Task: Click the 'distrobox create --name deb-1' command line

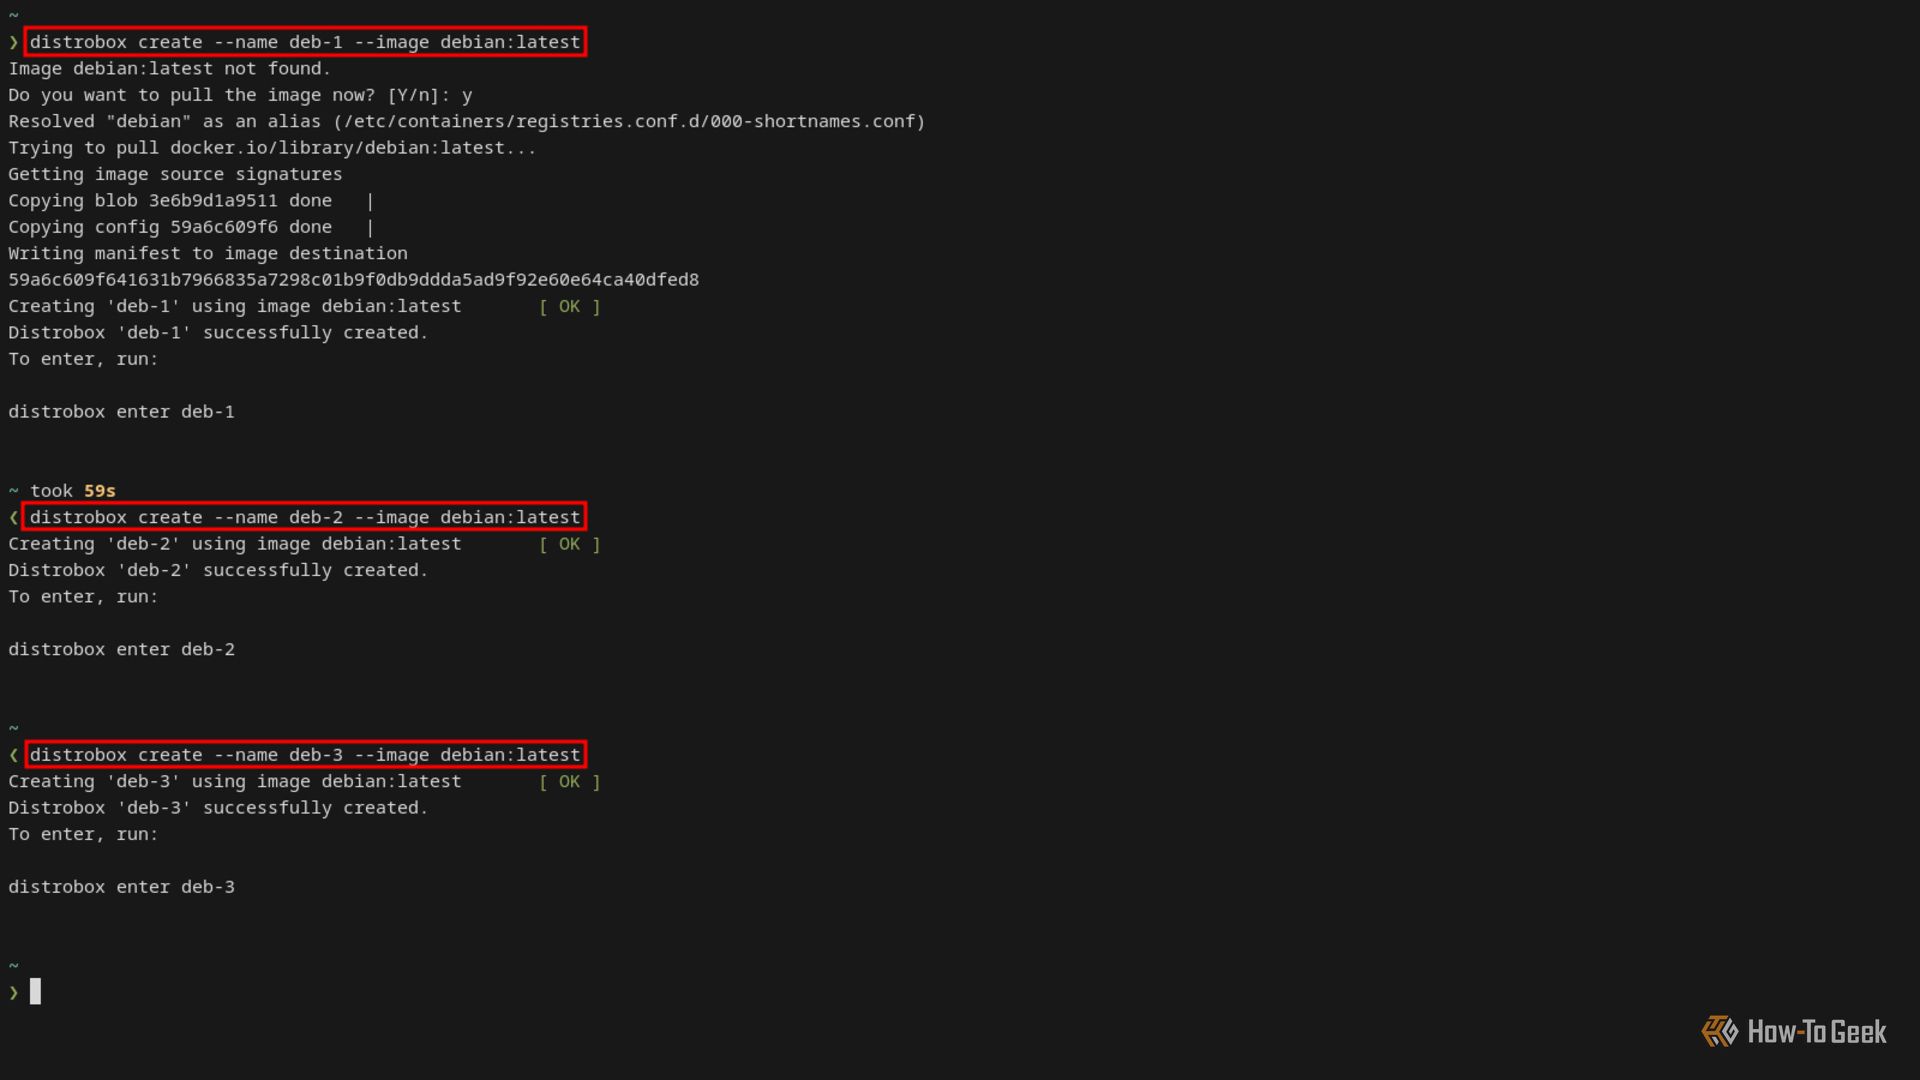Action: tap(305, 42)
